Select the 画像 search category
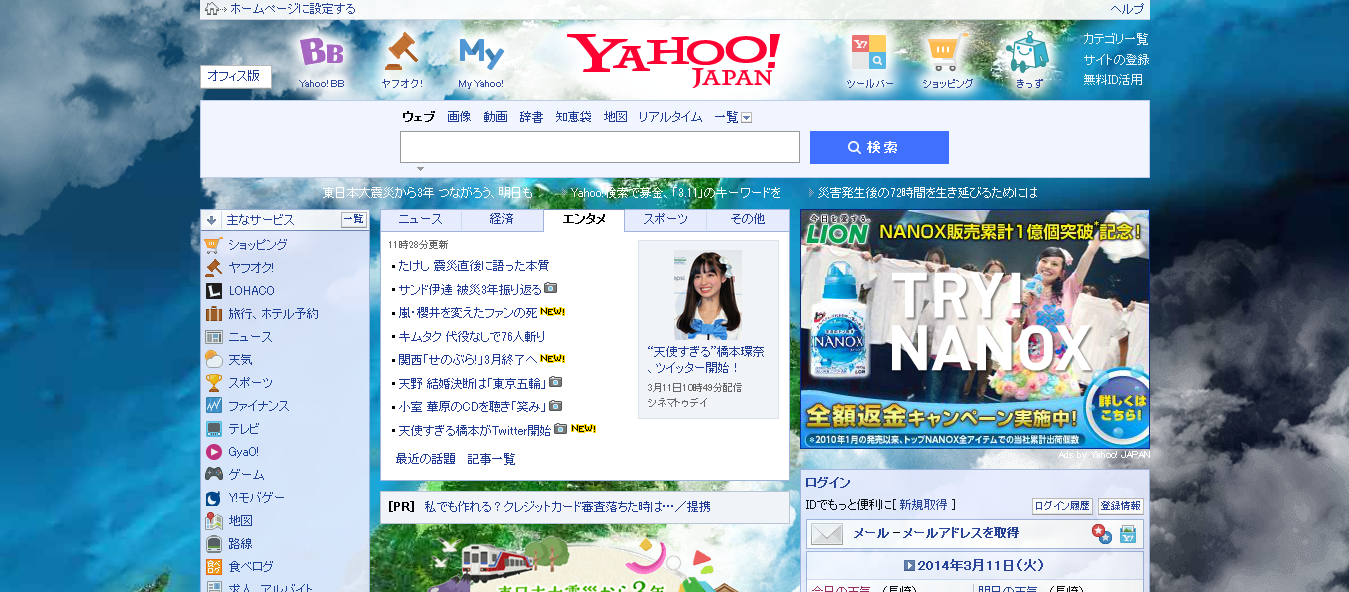The width and height of the screenshot is (1349, 592). point(459,117)
